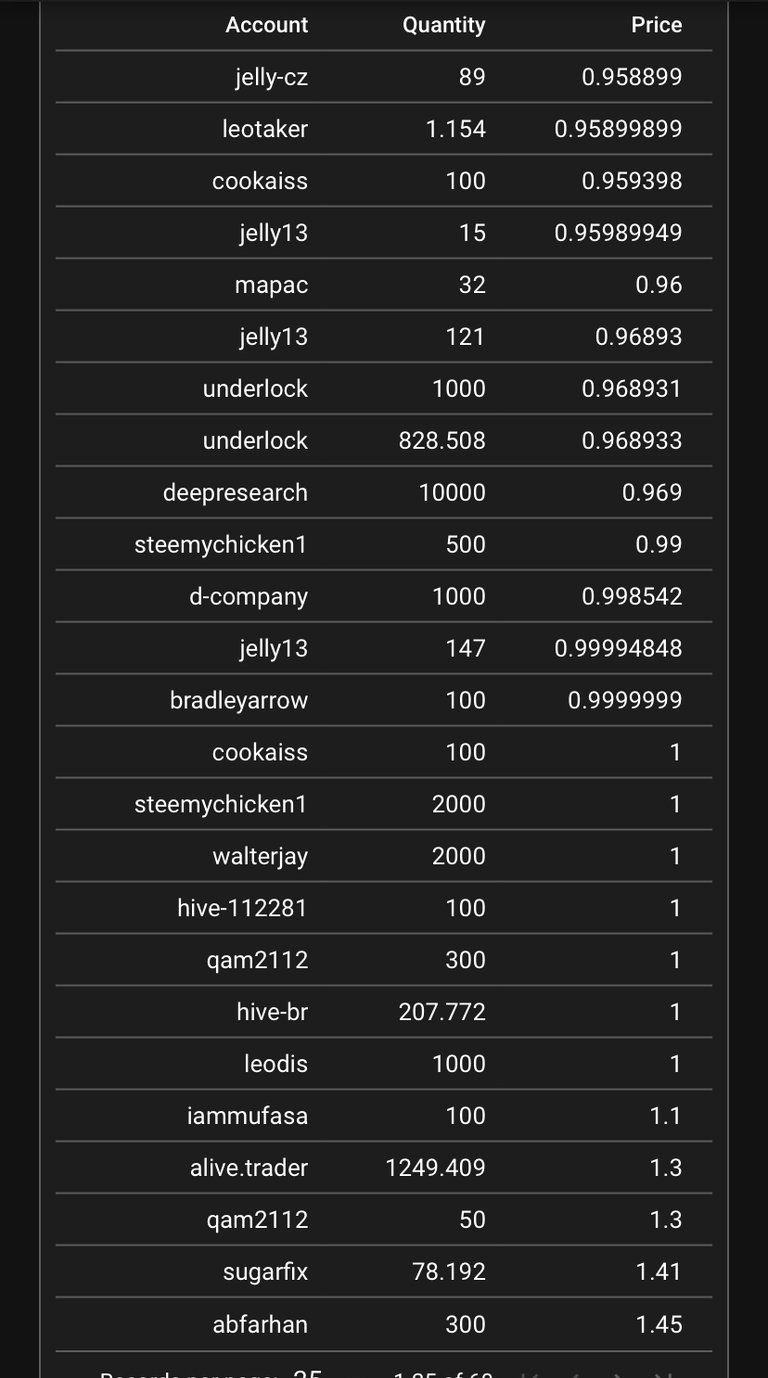Click the walterjay account name

point(260,857)
